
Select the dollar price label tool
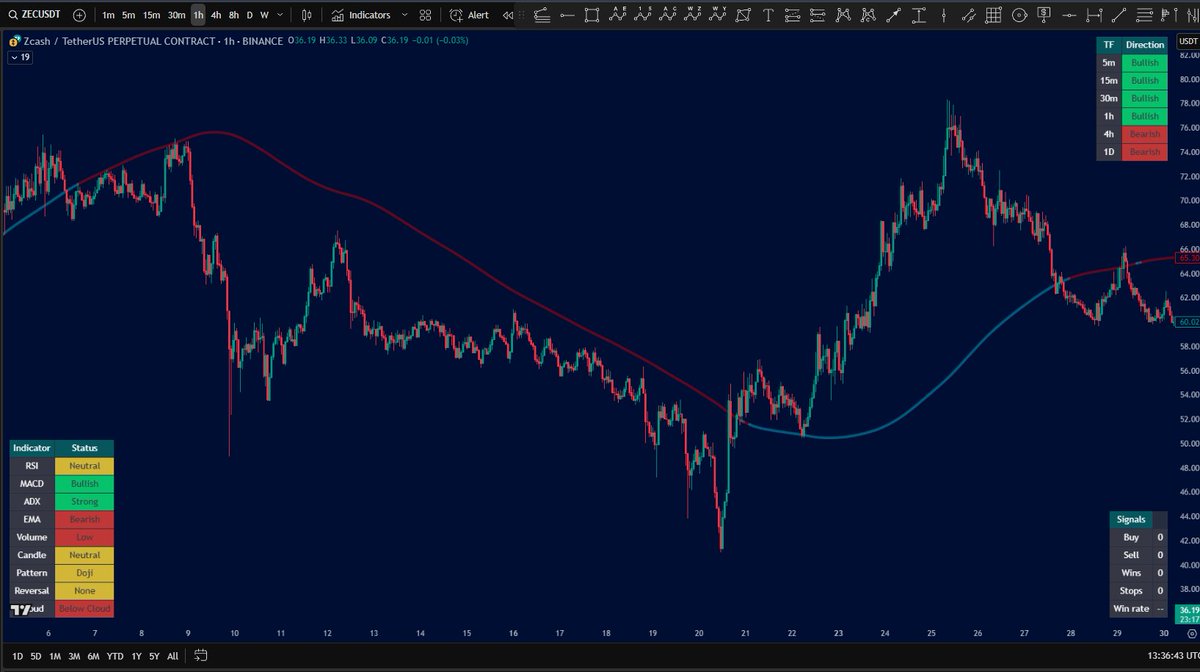1044,15
